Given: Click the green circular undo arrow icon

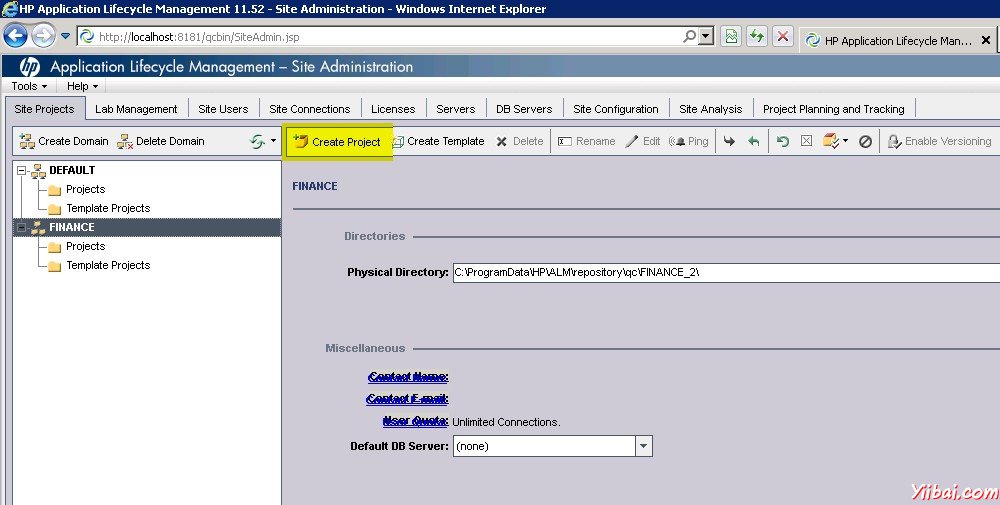Looking at the screenshot, I should tap(783, 141).
